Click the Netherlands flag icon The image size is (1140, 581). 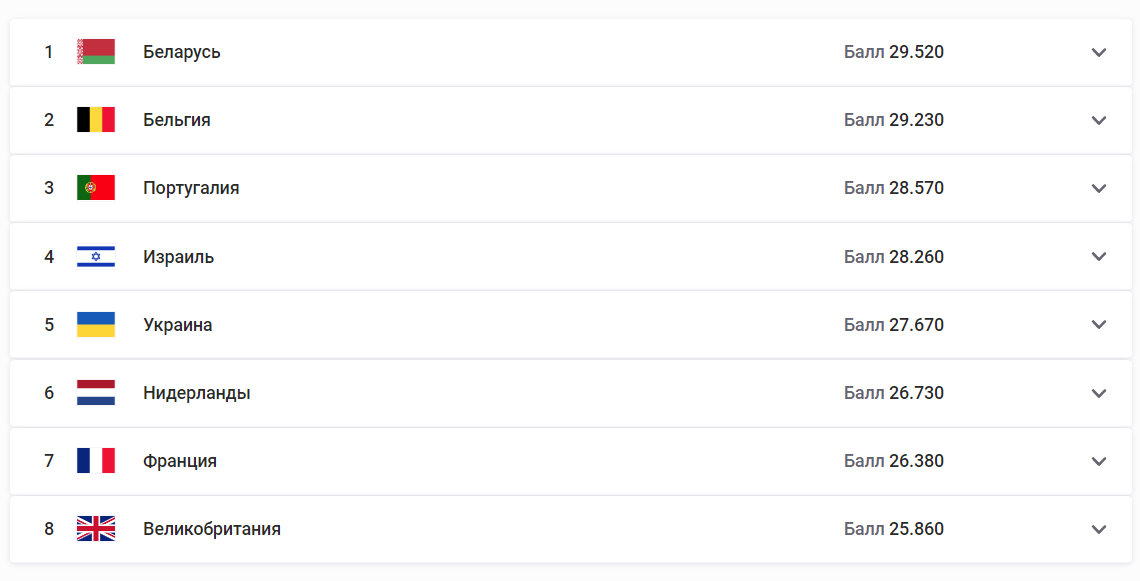point(96,393)
